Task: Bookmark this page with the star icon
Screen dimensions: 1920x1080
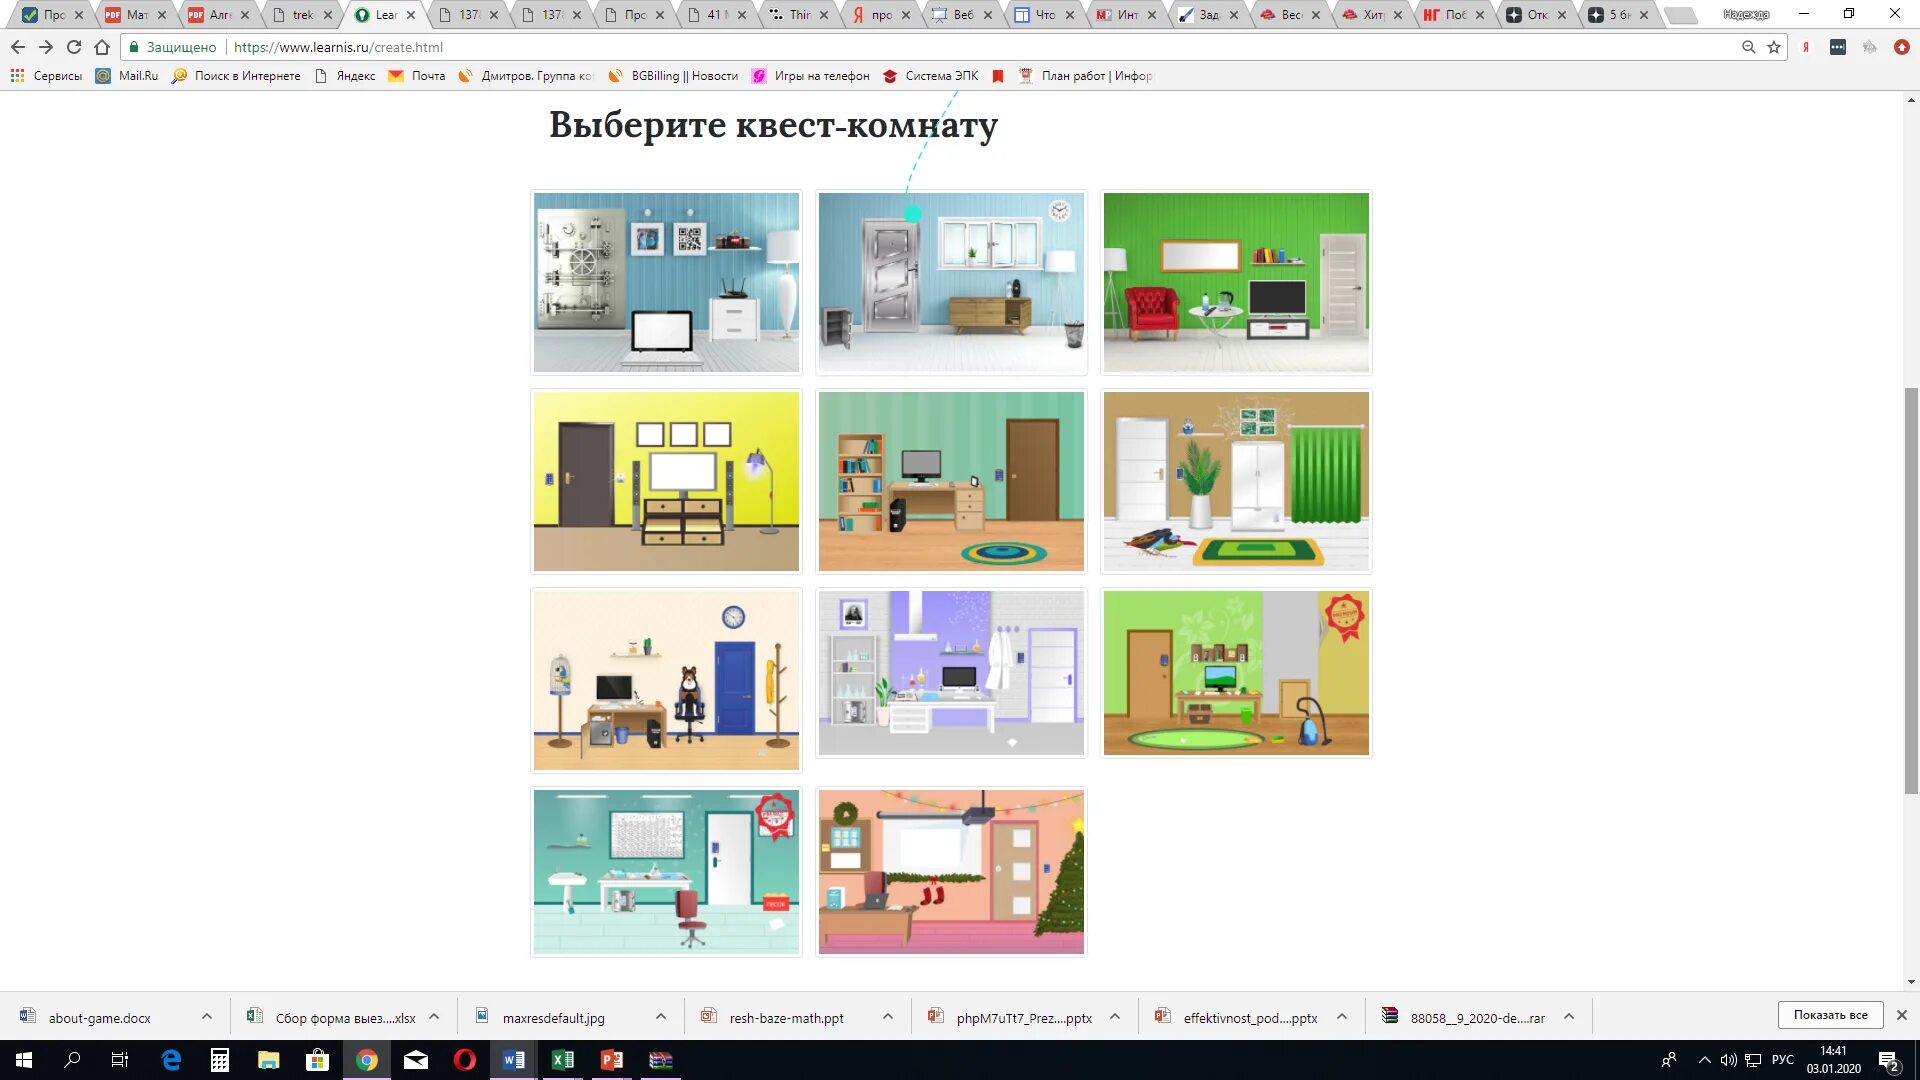Action: 1774,47
